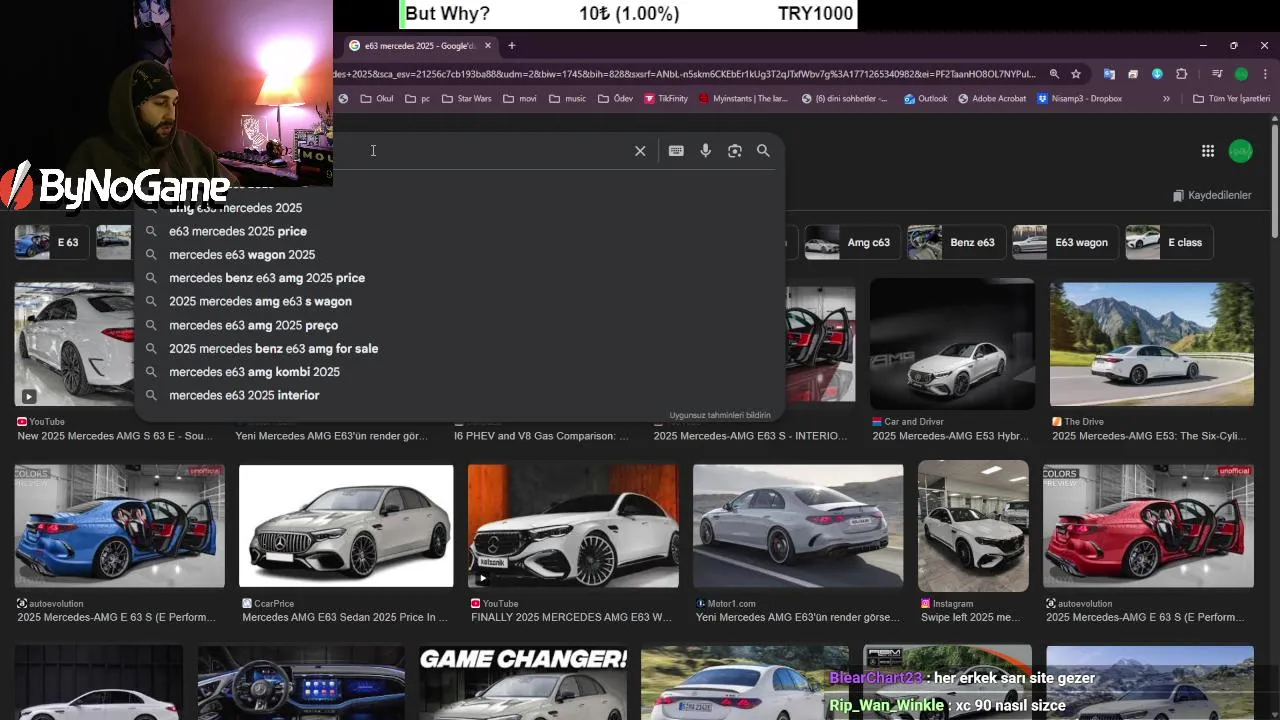Open the Car and Driver AMG E53 image
The width and height of the screenshot is (1280, 720).
[952, 344]
